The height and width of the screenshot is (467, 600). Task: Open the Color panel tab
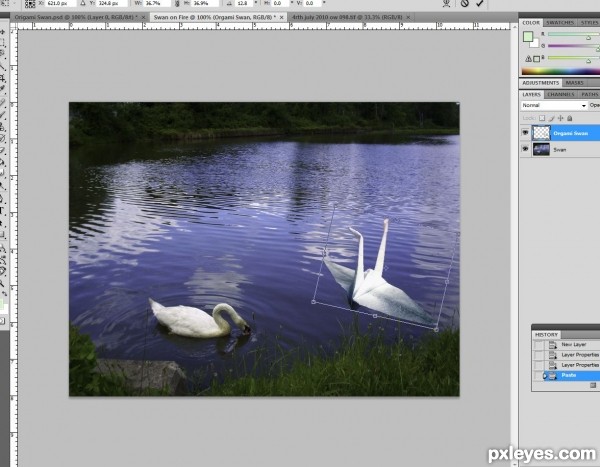(x=531, y=23)
